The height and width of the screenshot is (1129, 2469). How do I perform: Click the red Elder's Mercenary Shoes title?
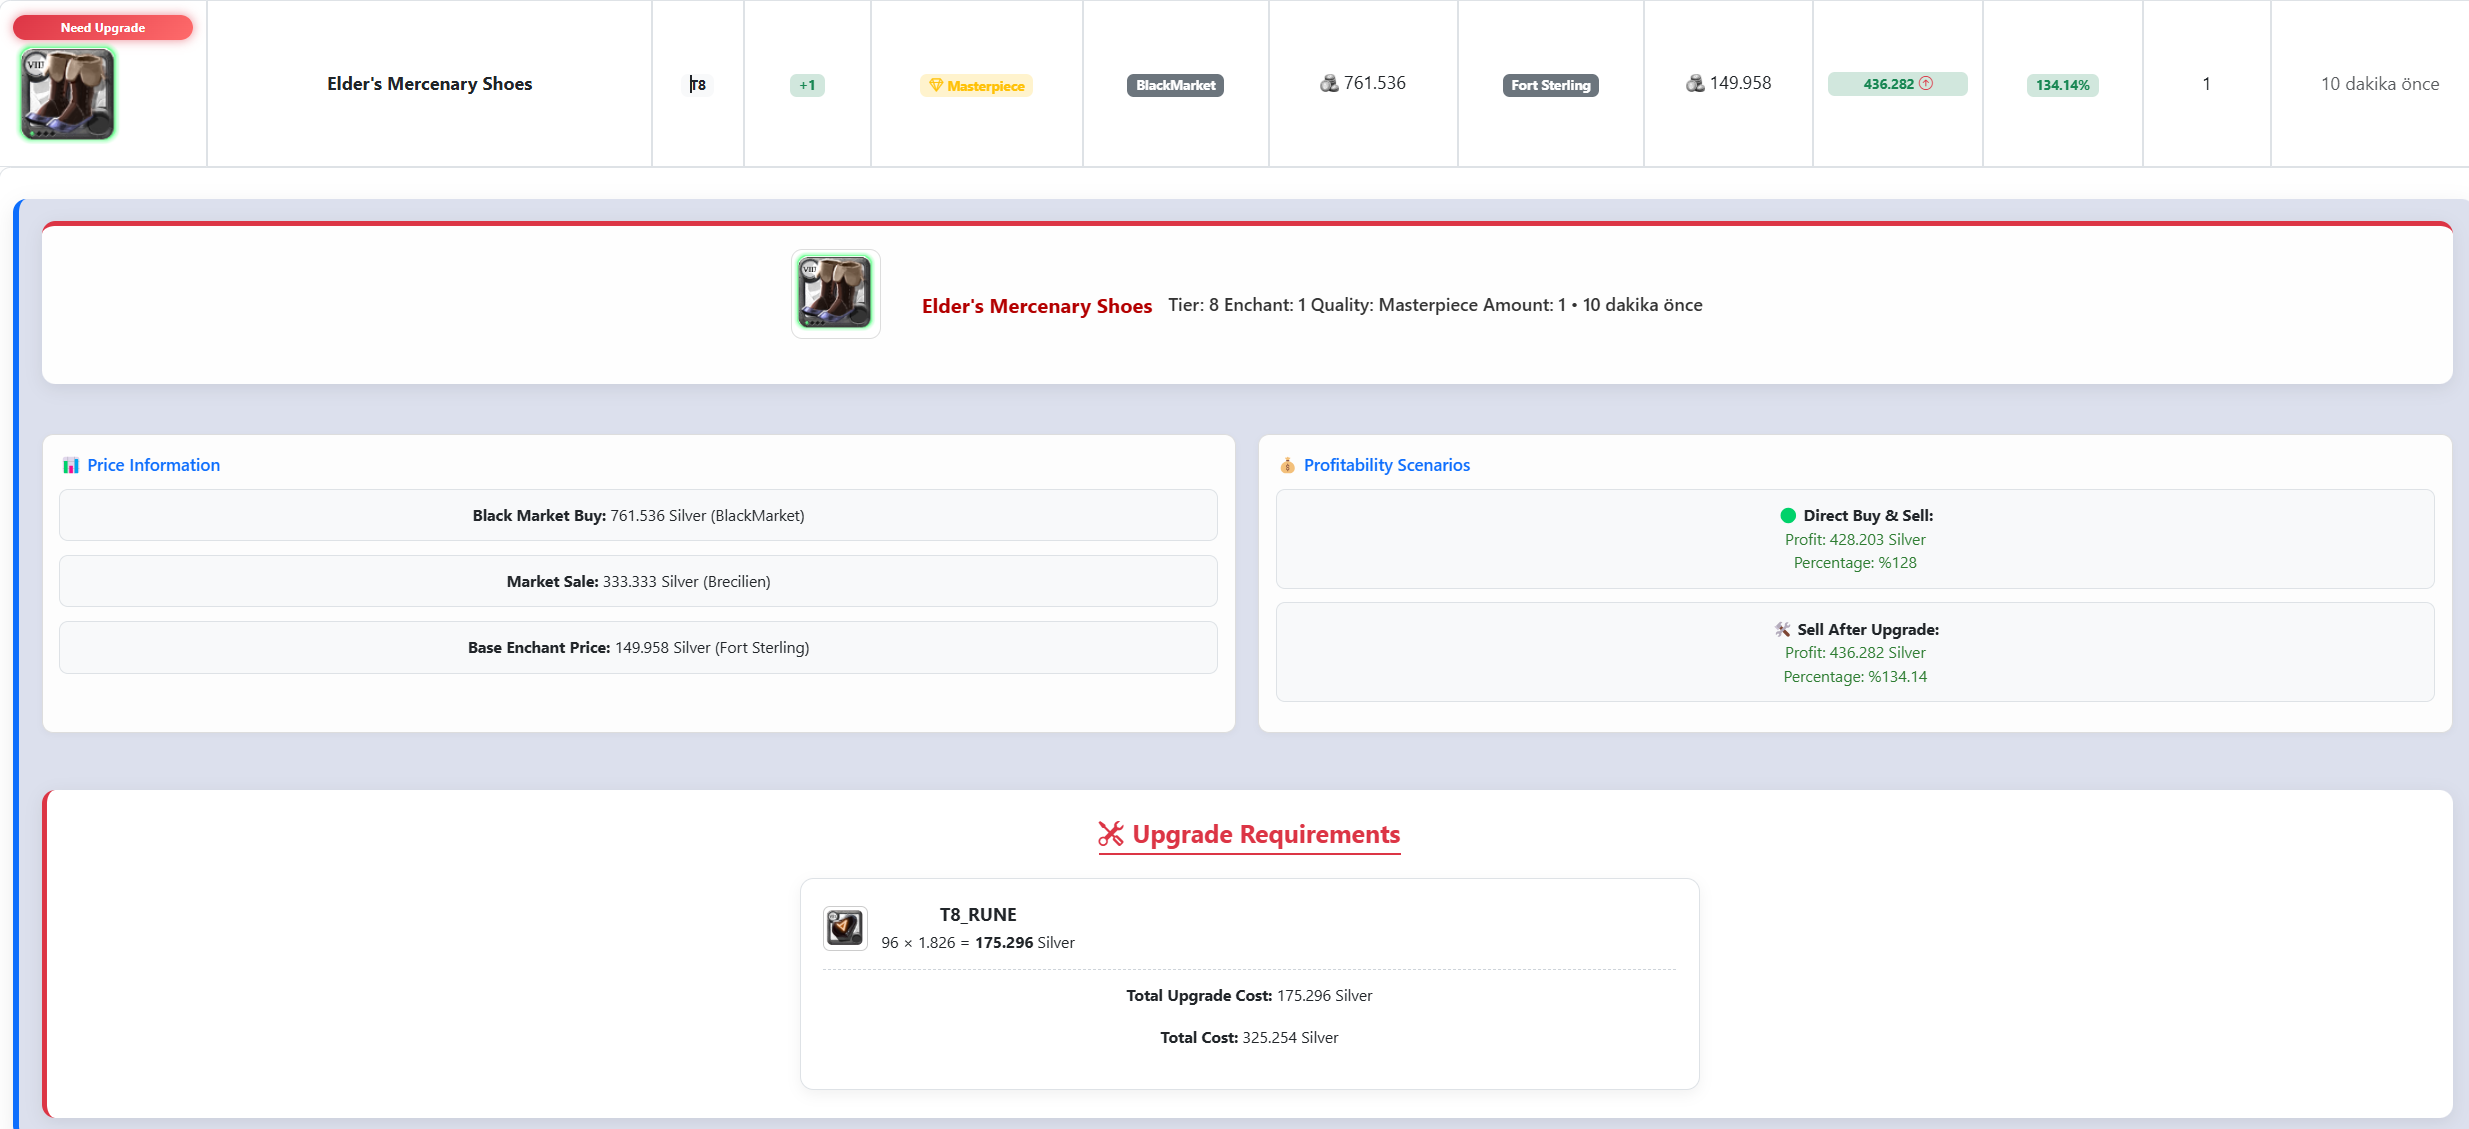tap(1036, 306)
